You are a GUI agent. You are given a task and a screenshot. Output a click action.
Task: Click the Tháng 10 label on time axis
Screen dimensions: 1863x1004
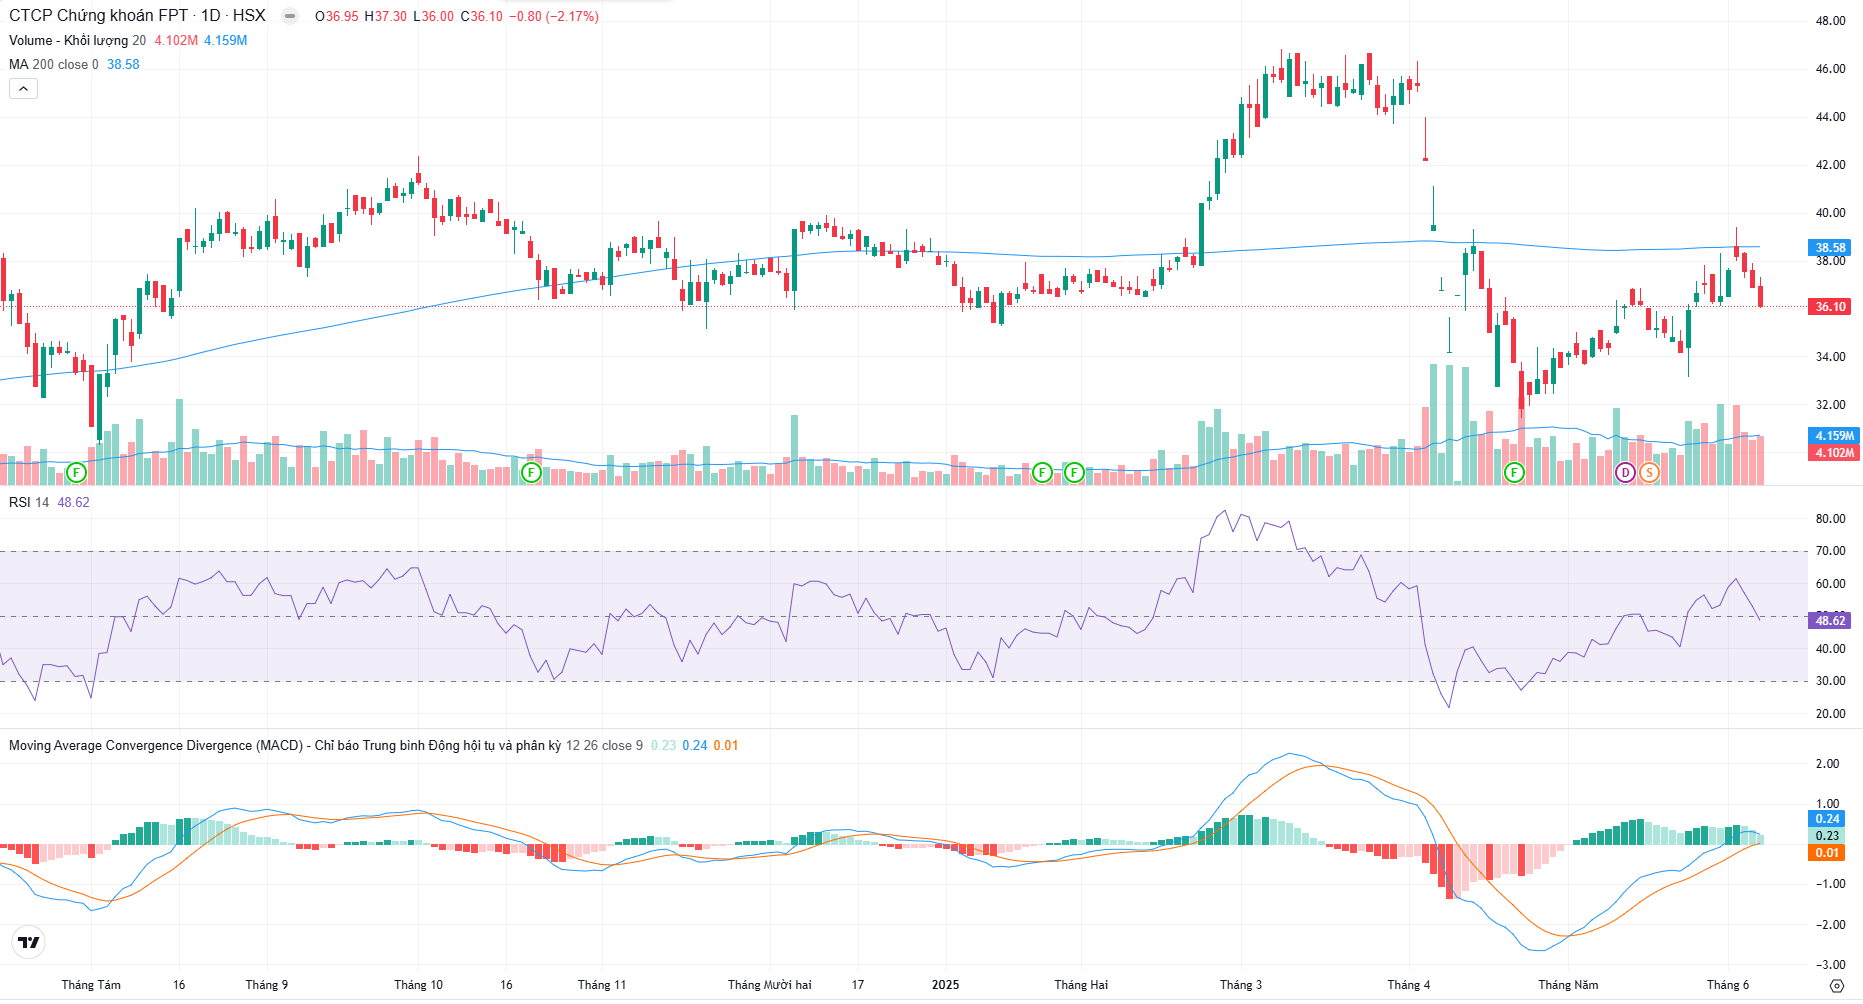(x=418, y=985)
